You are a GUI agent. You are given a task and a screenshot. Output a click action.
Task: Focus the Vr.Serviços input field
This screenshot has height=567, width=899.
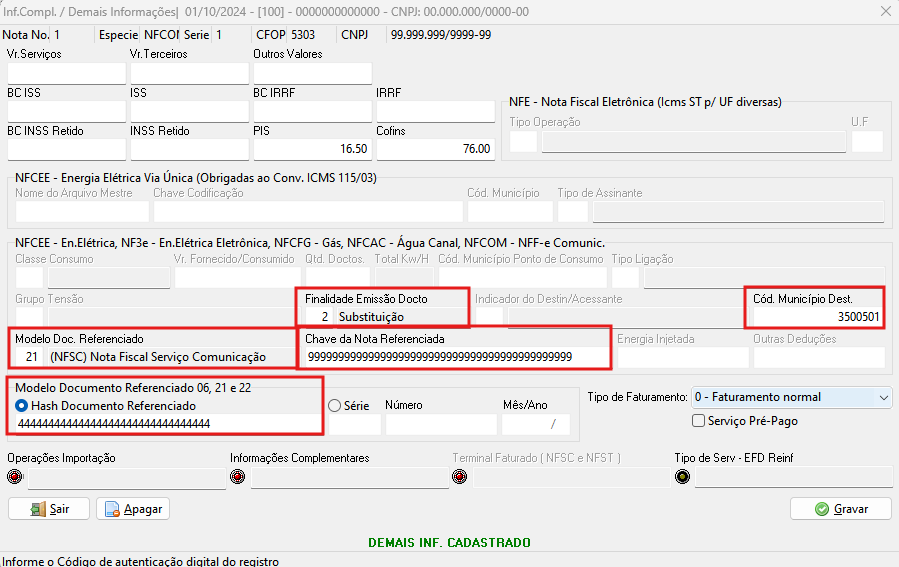tap(67, 73)
